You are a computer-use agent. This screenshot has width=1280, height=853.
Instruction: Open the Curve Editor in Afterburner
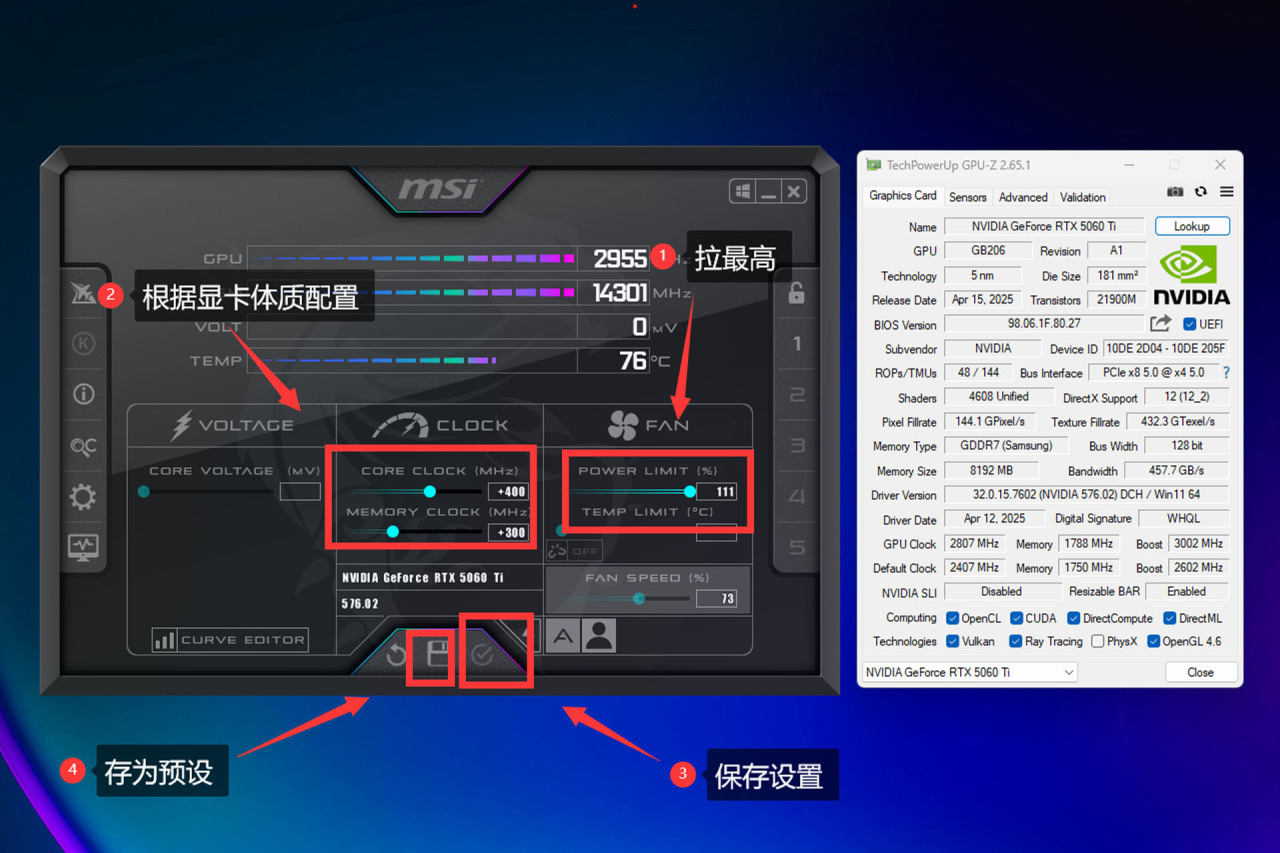[230, 640]
